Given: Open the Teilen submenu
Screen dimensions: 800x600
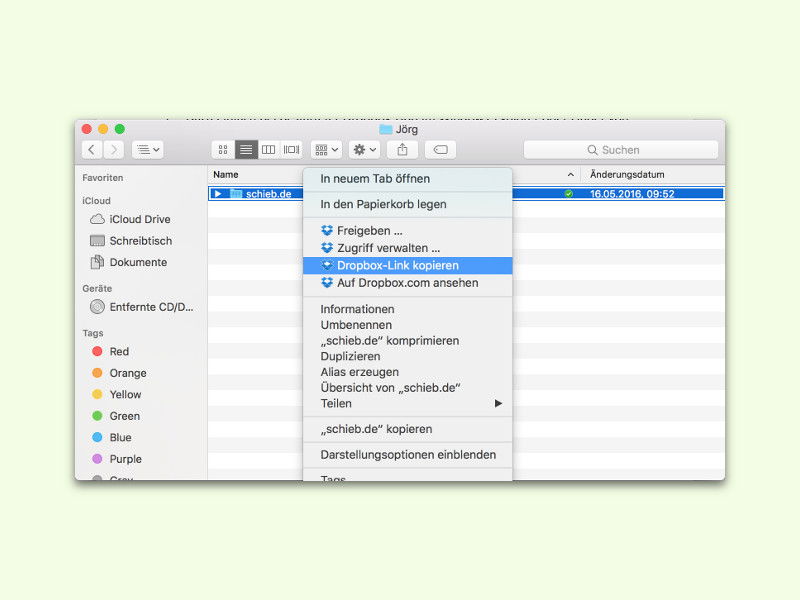Looking at the screenshot, I should [408, 404].
